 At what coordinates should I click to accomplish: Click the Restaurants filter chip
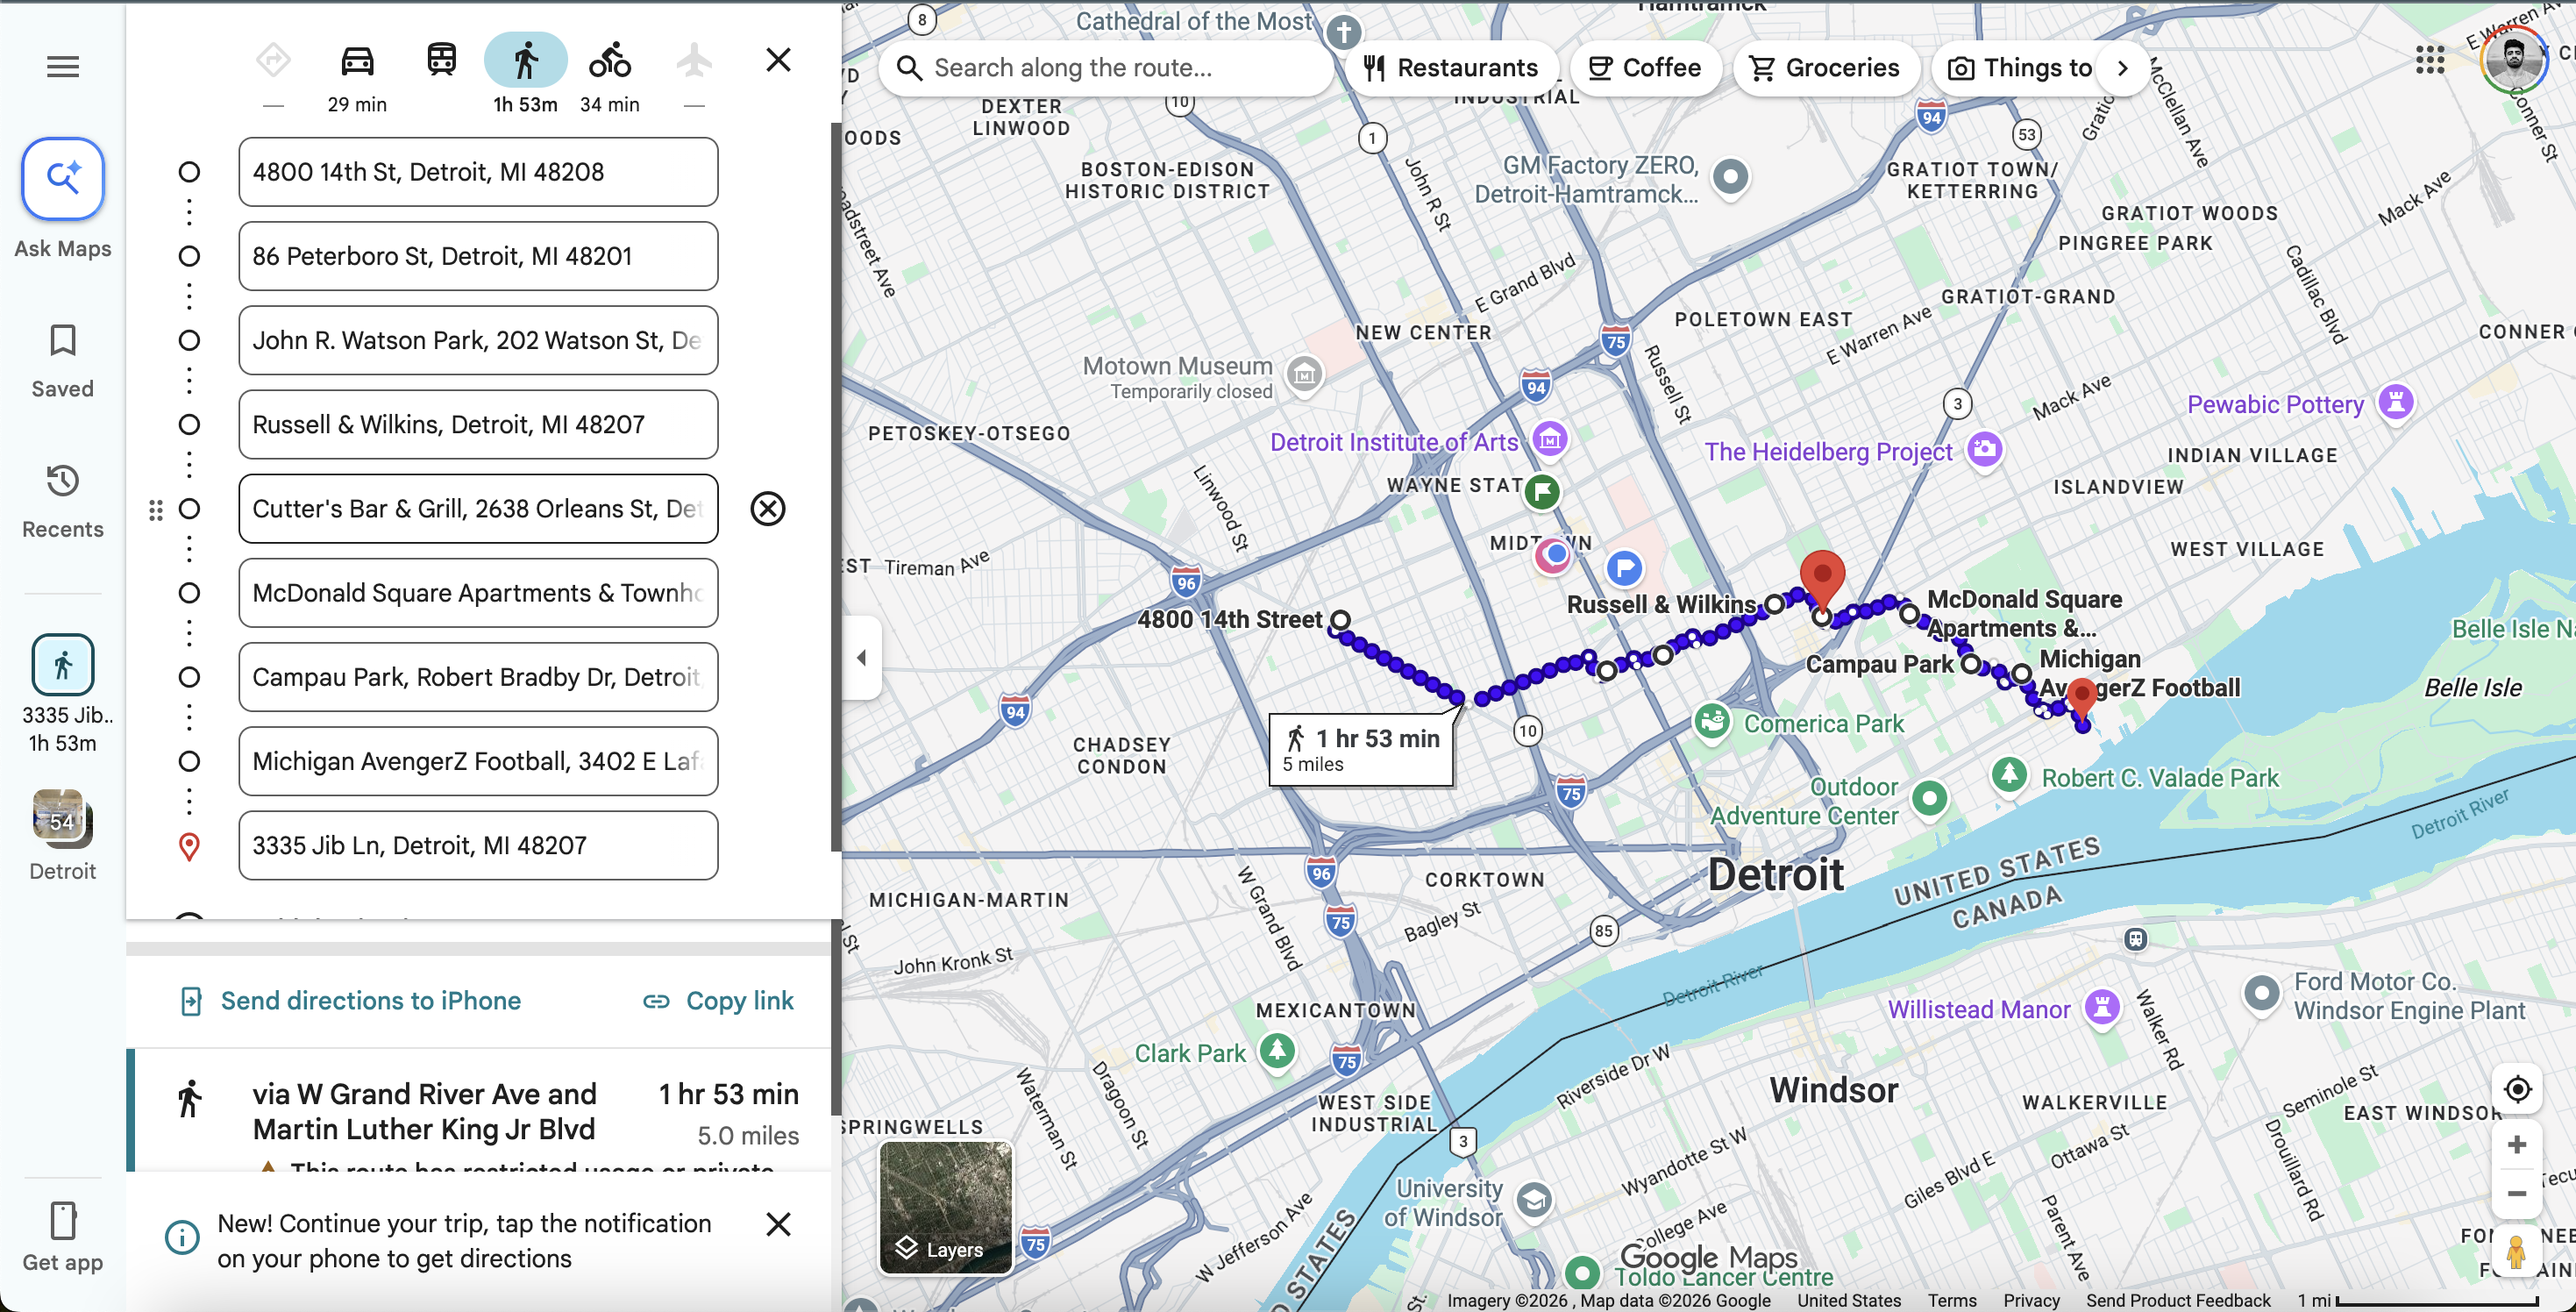tap(1451, 68)
